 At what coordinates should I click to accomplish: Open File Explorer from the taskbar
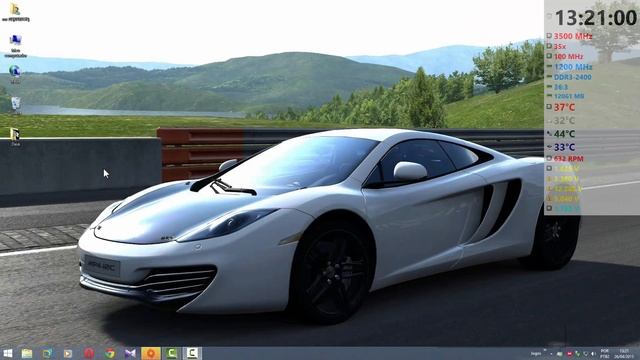click(27, 353)
